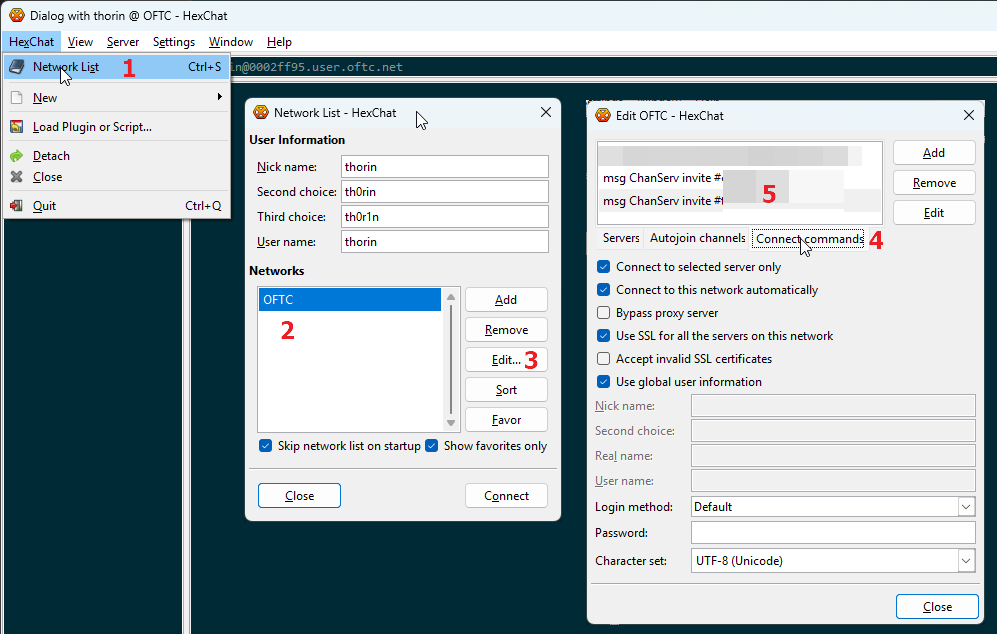Open the Settings menu
Image resolution: width=997 pixels, height=634 pixels.
174,42
